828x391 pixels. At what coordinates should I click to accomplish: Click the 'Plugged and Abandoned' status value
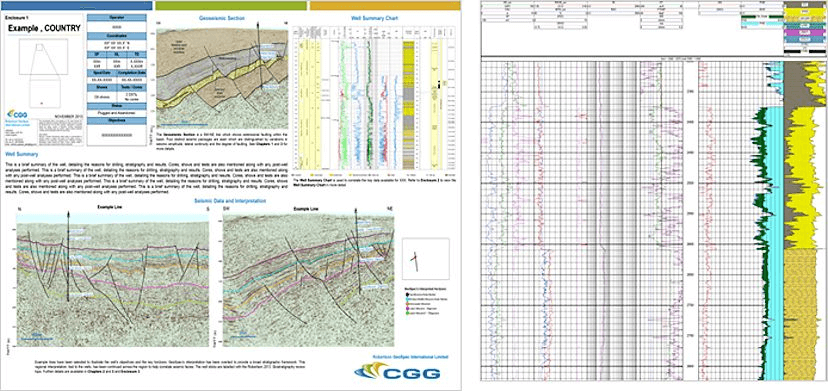tap(116, 113)
